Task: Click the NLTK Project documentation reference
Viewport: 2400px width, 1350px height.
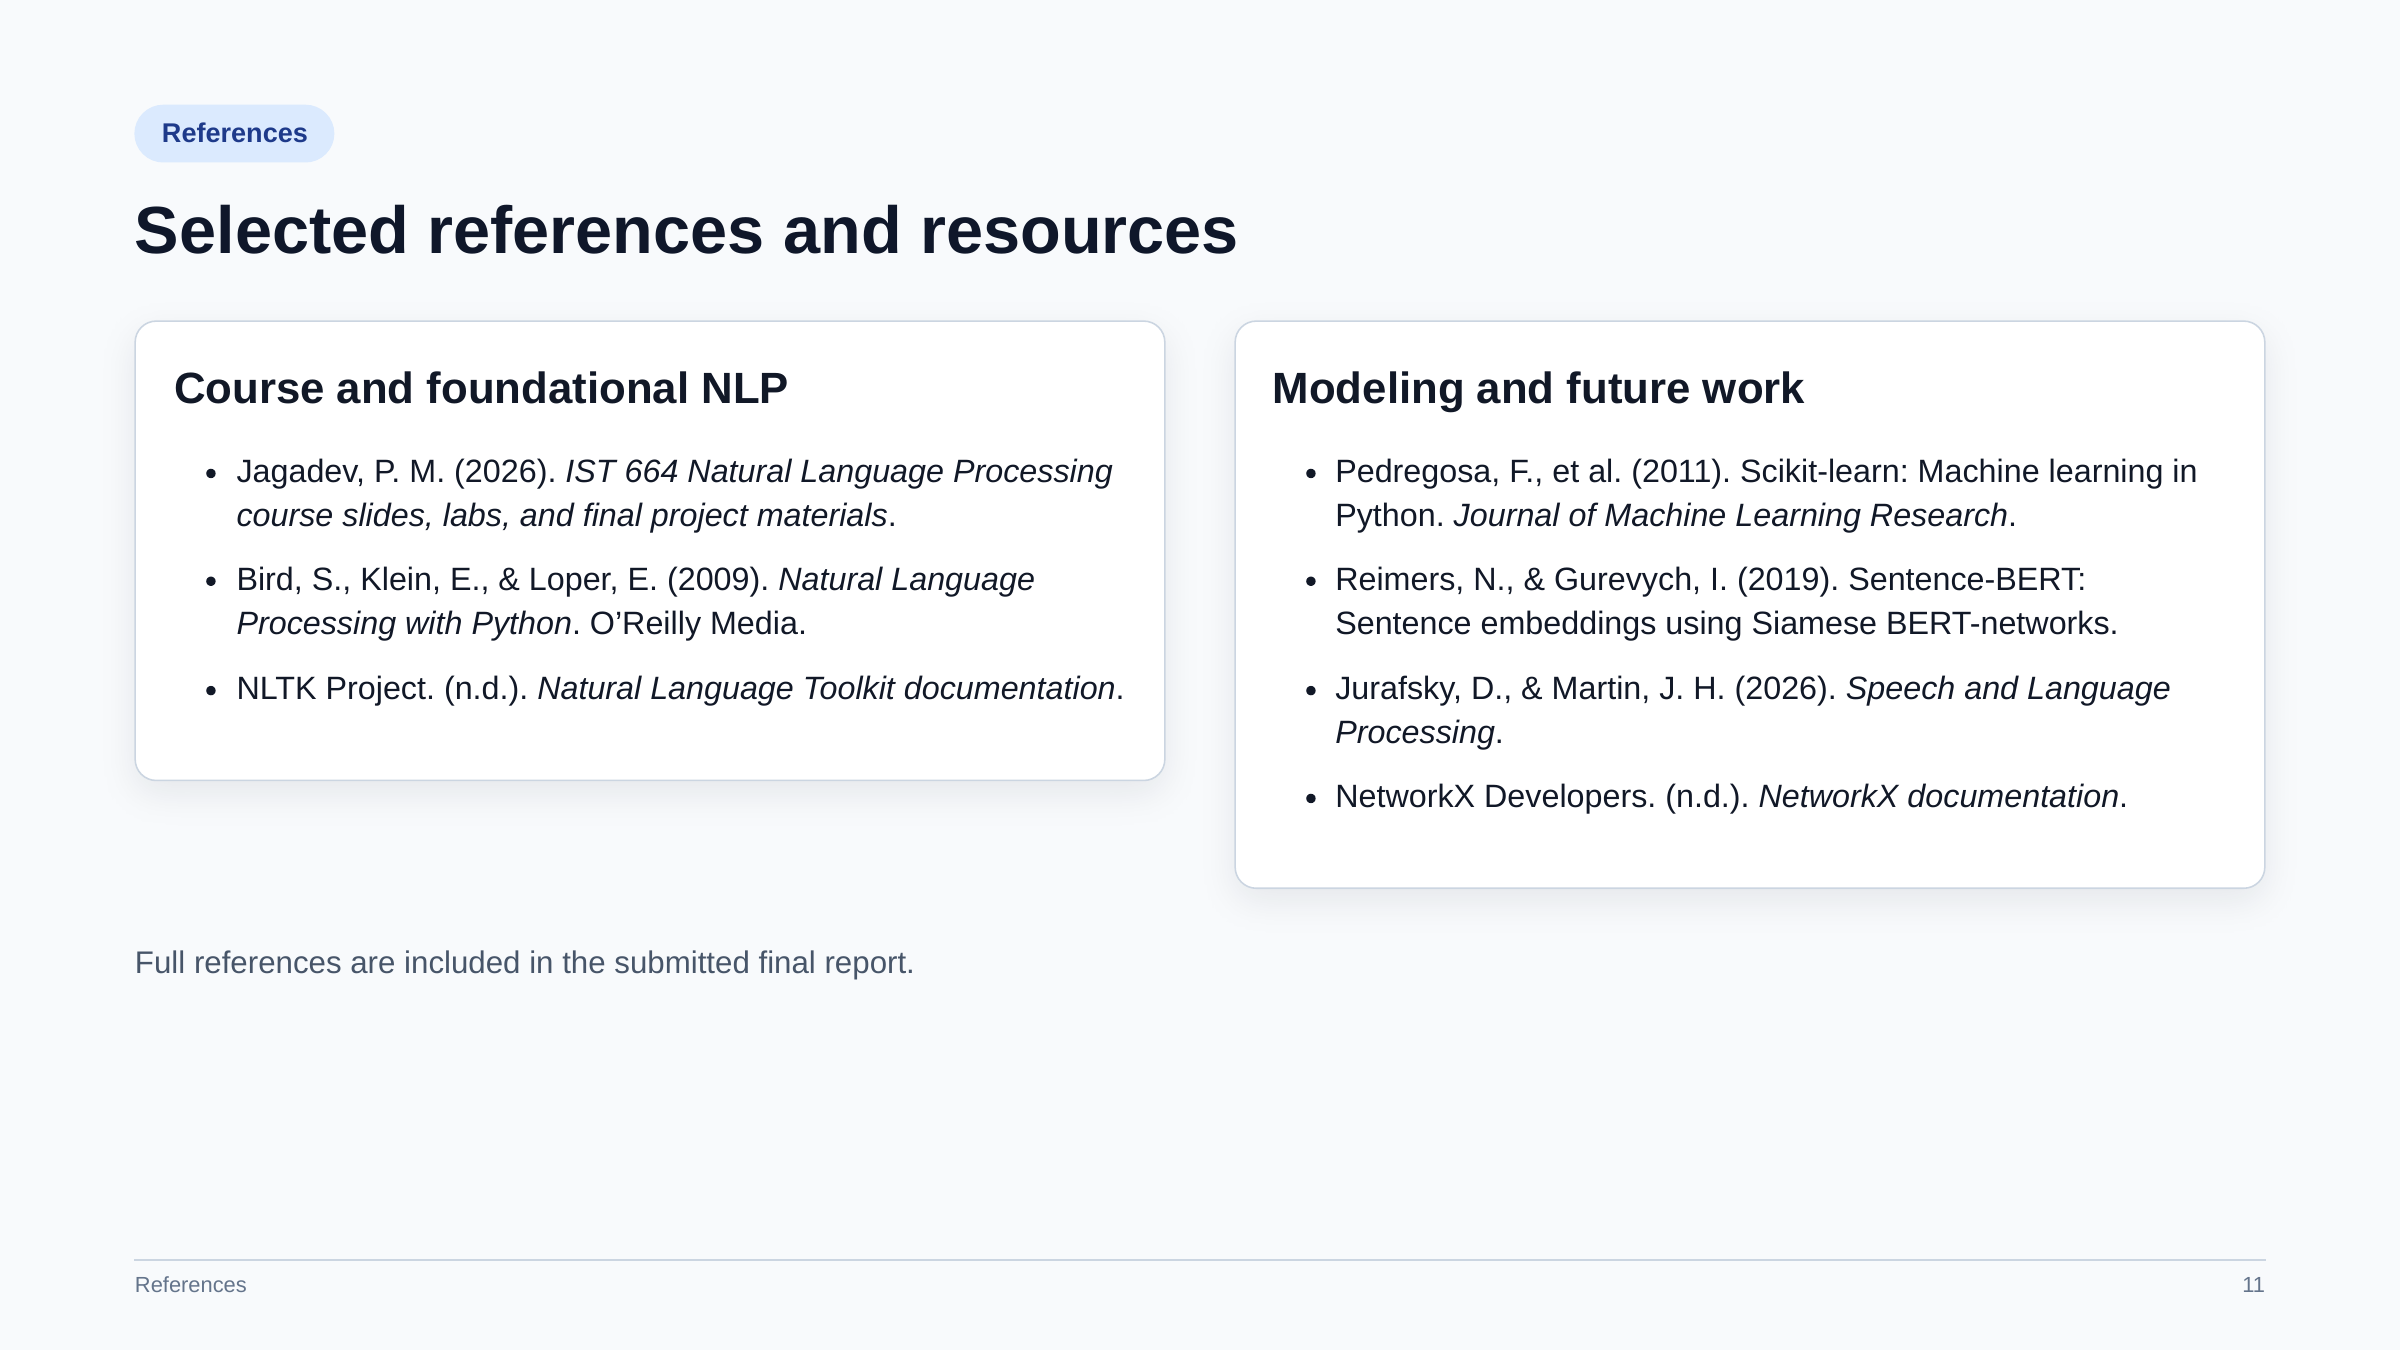Action: (x=680, y=688)
